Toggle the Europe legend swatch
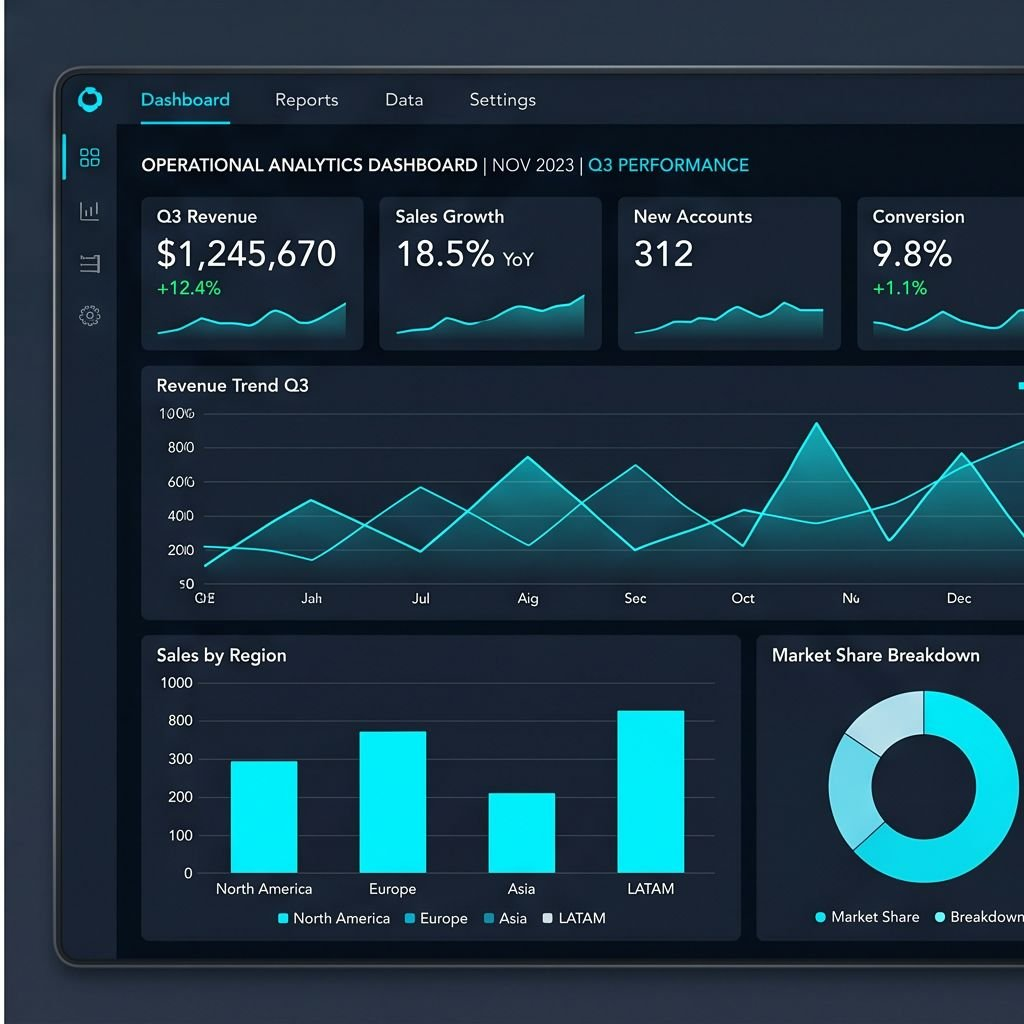Screen dimensions: 1024x1024 pos(410,918)
